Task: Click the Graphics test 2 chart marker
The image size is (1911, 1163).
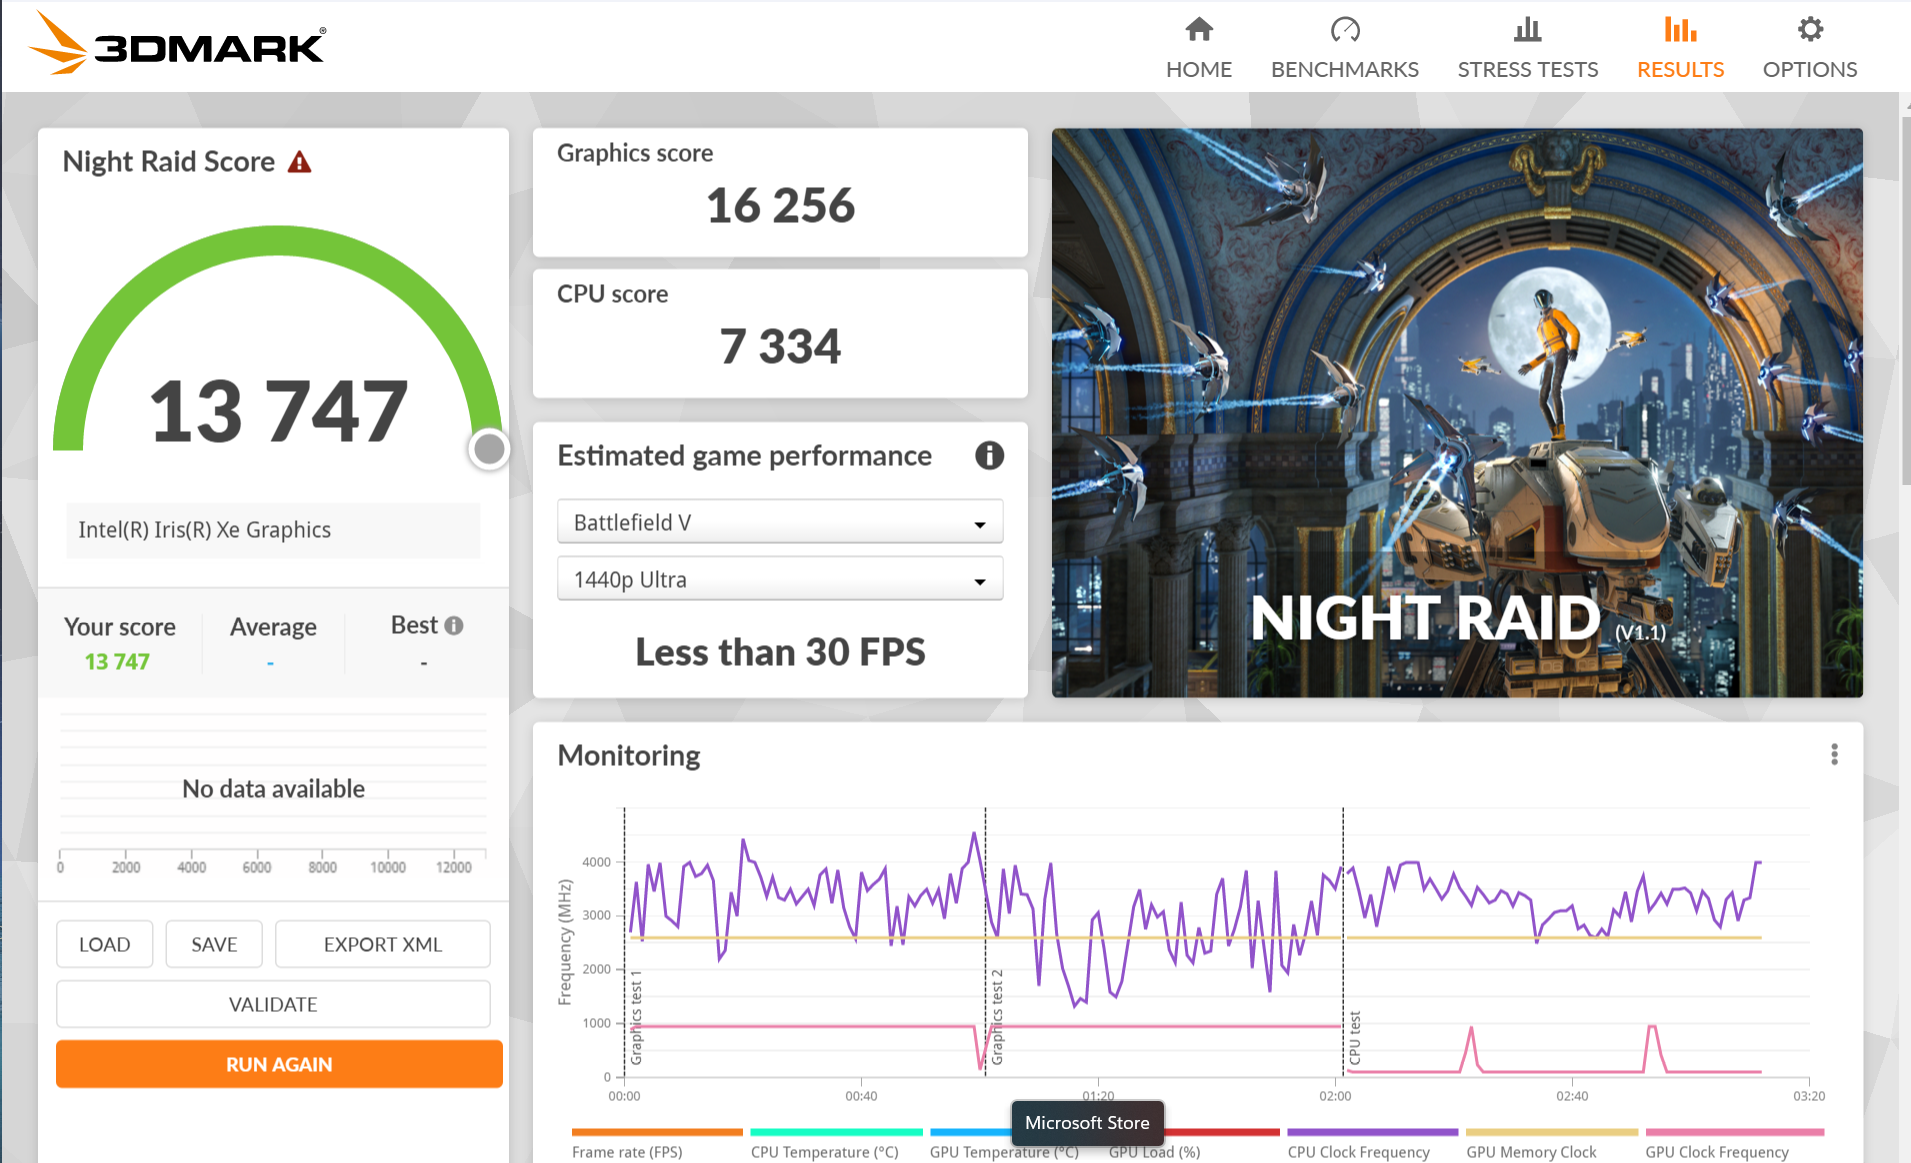Action: click(997, 1016)
